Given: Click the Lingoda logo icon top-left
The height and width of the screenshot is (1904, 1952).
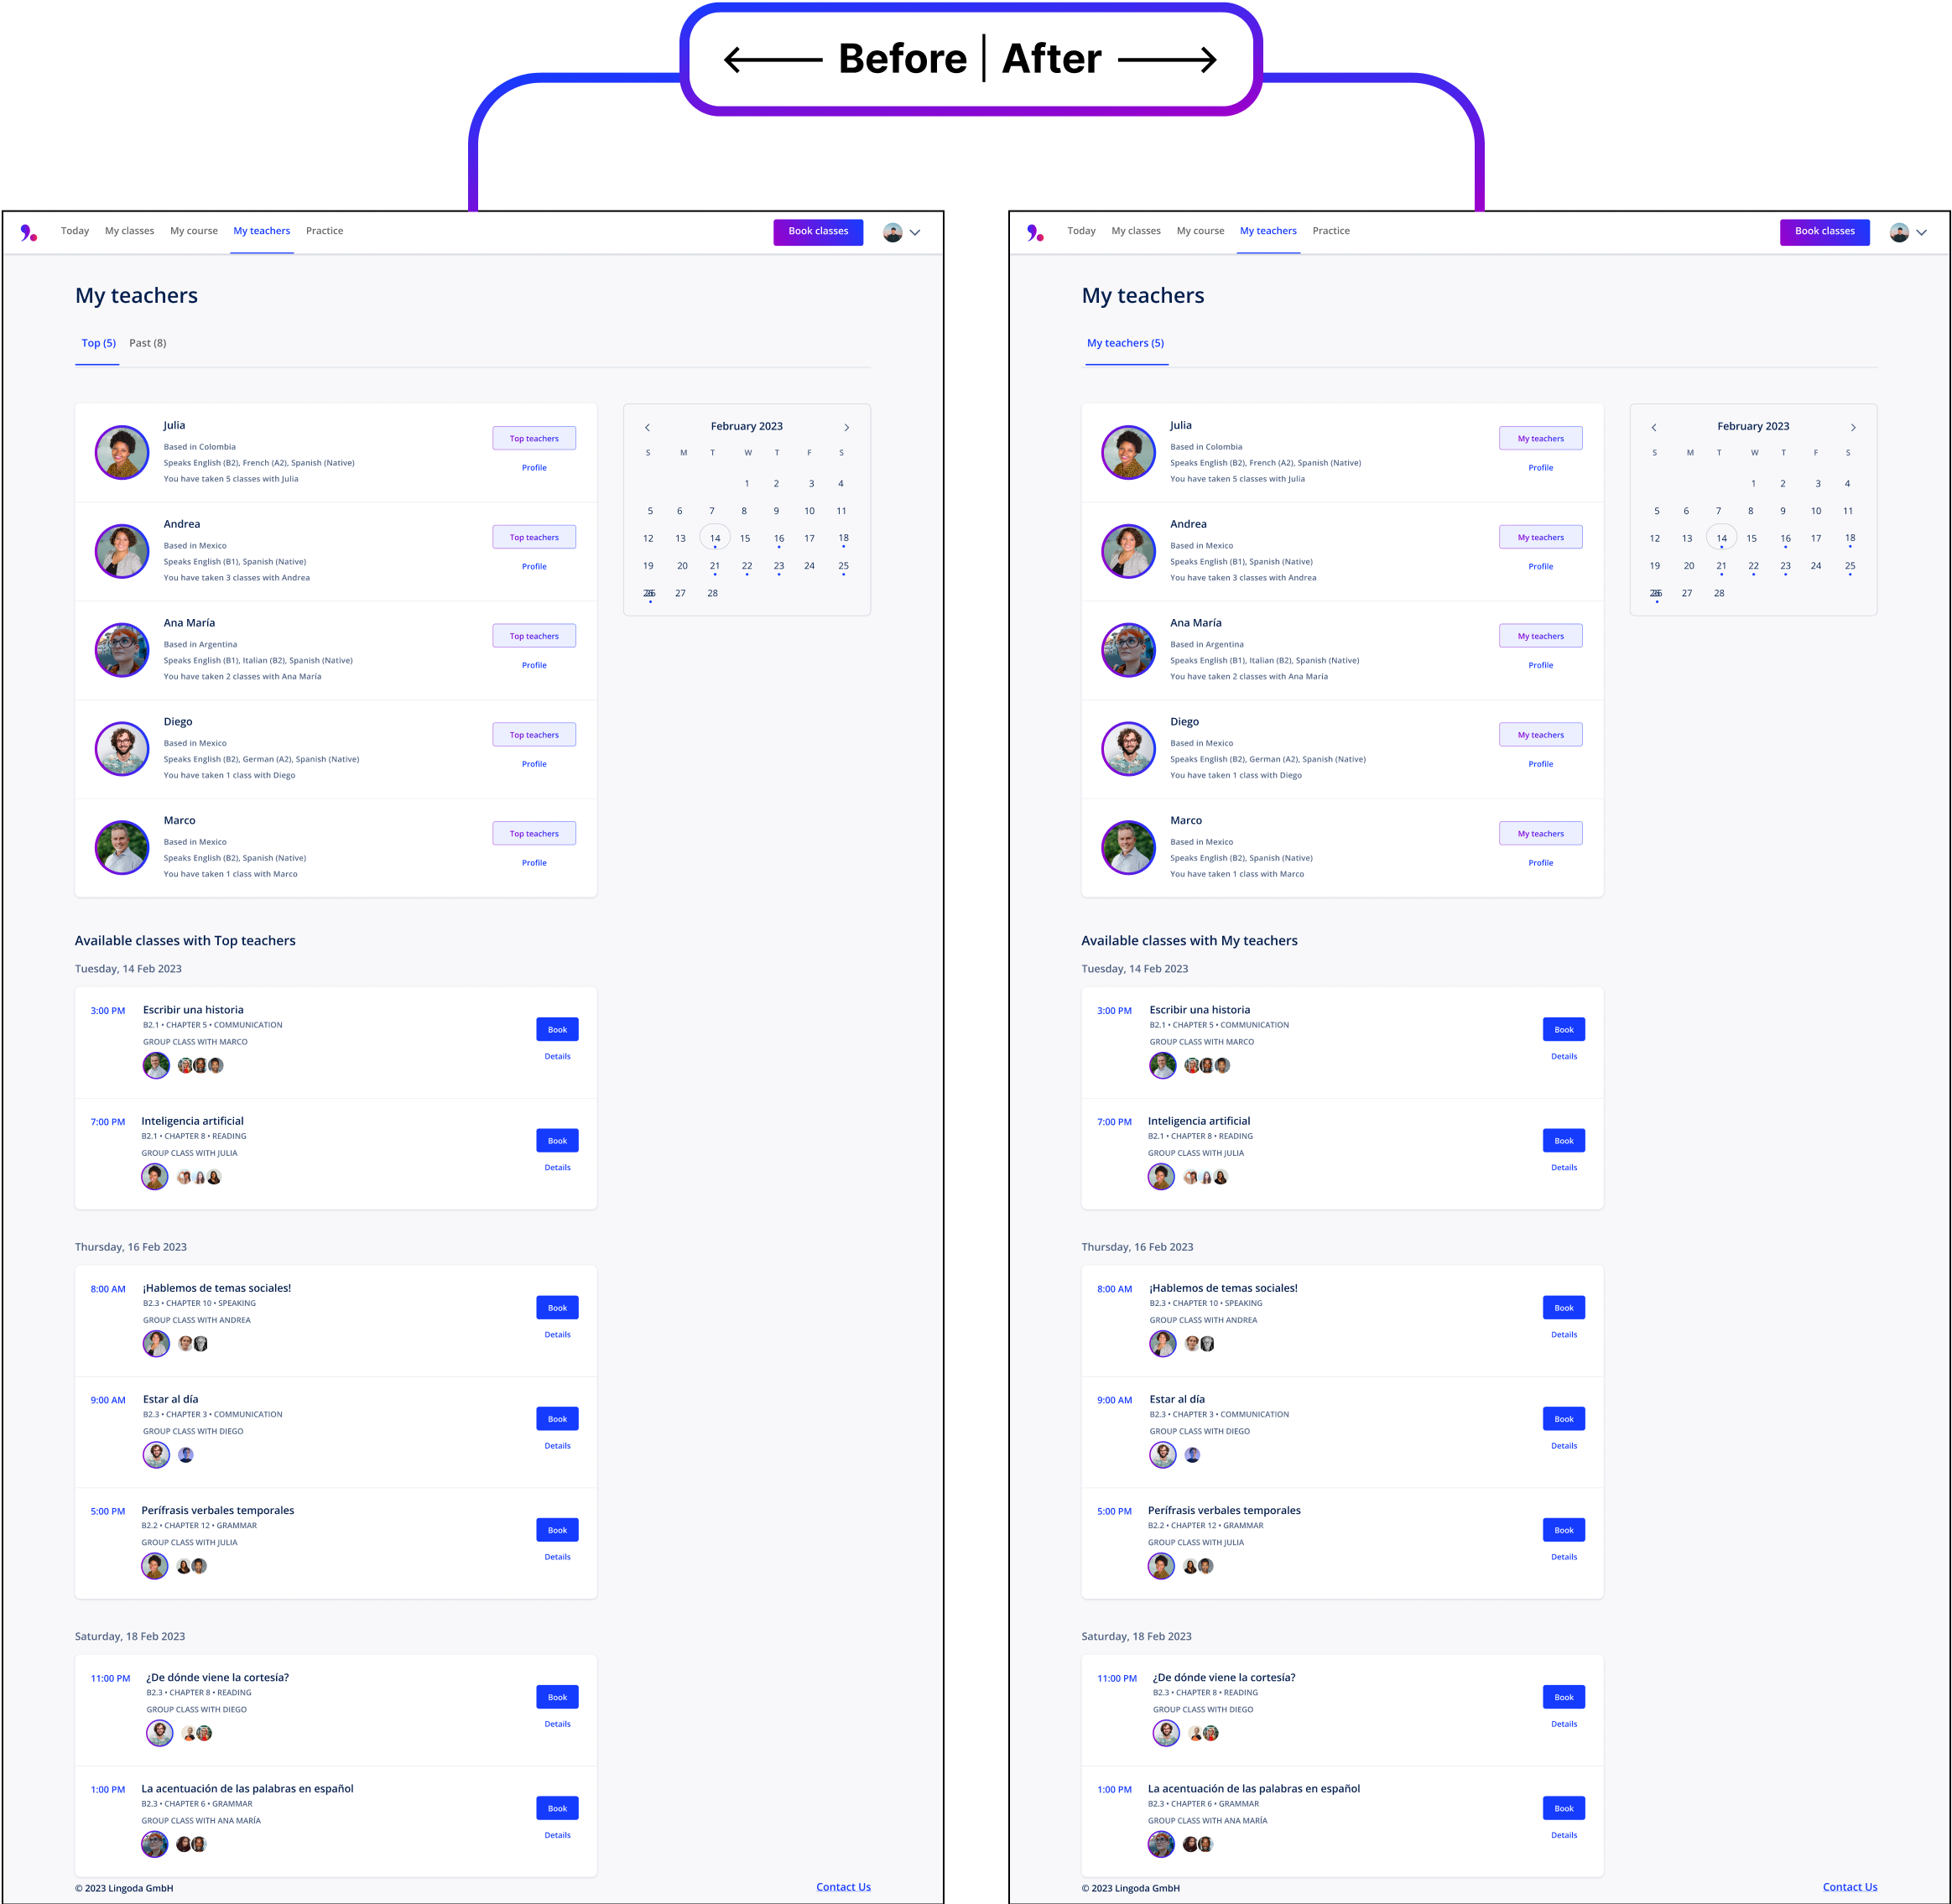Looking at the screenshot, I should (x=26, y=230).
